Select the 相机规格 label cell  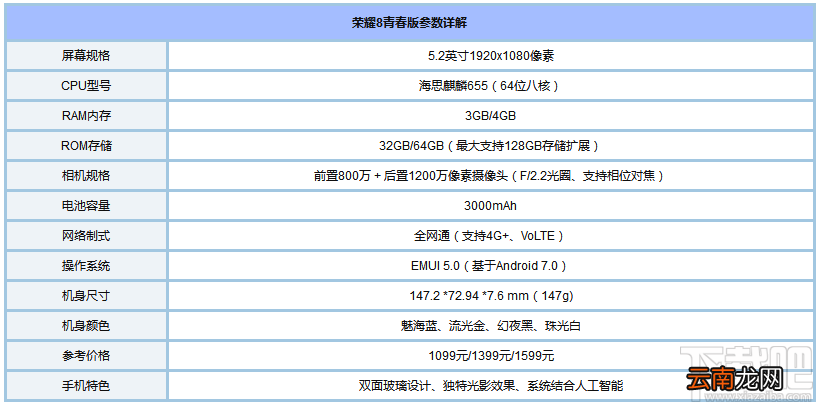(86, 176)
